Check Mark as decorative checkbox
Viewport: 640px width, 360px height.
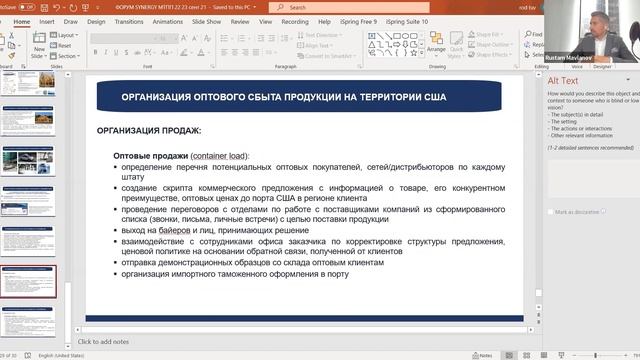[x=550, y=212]
